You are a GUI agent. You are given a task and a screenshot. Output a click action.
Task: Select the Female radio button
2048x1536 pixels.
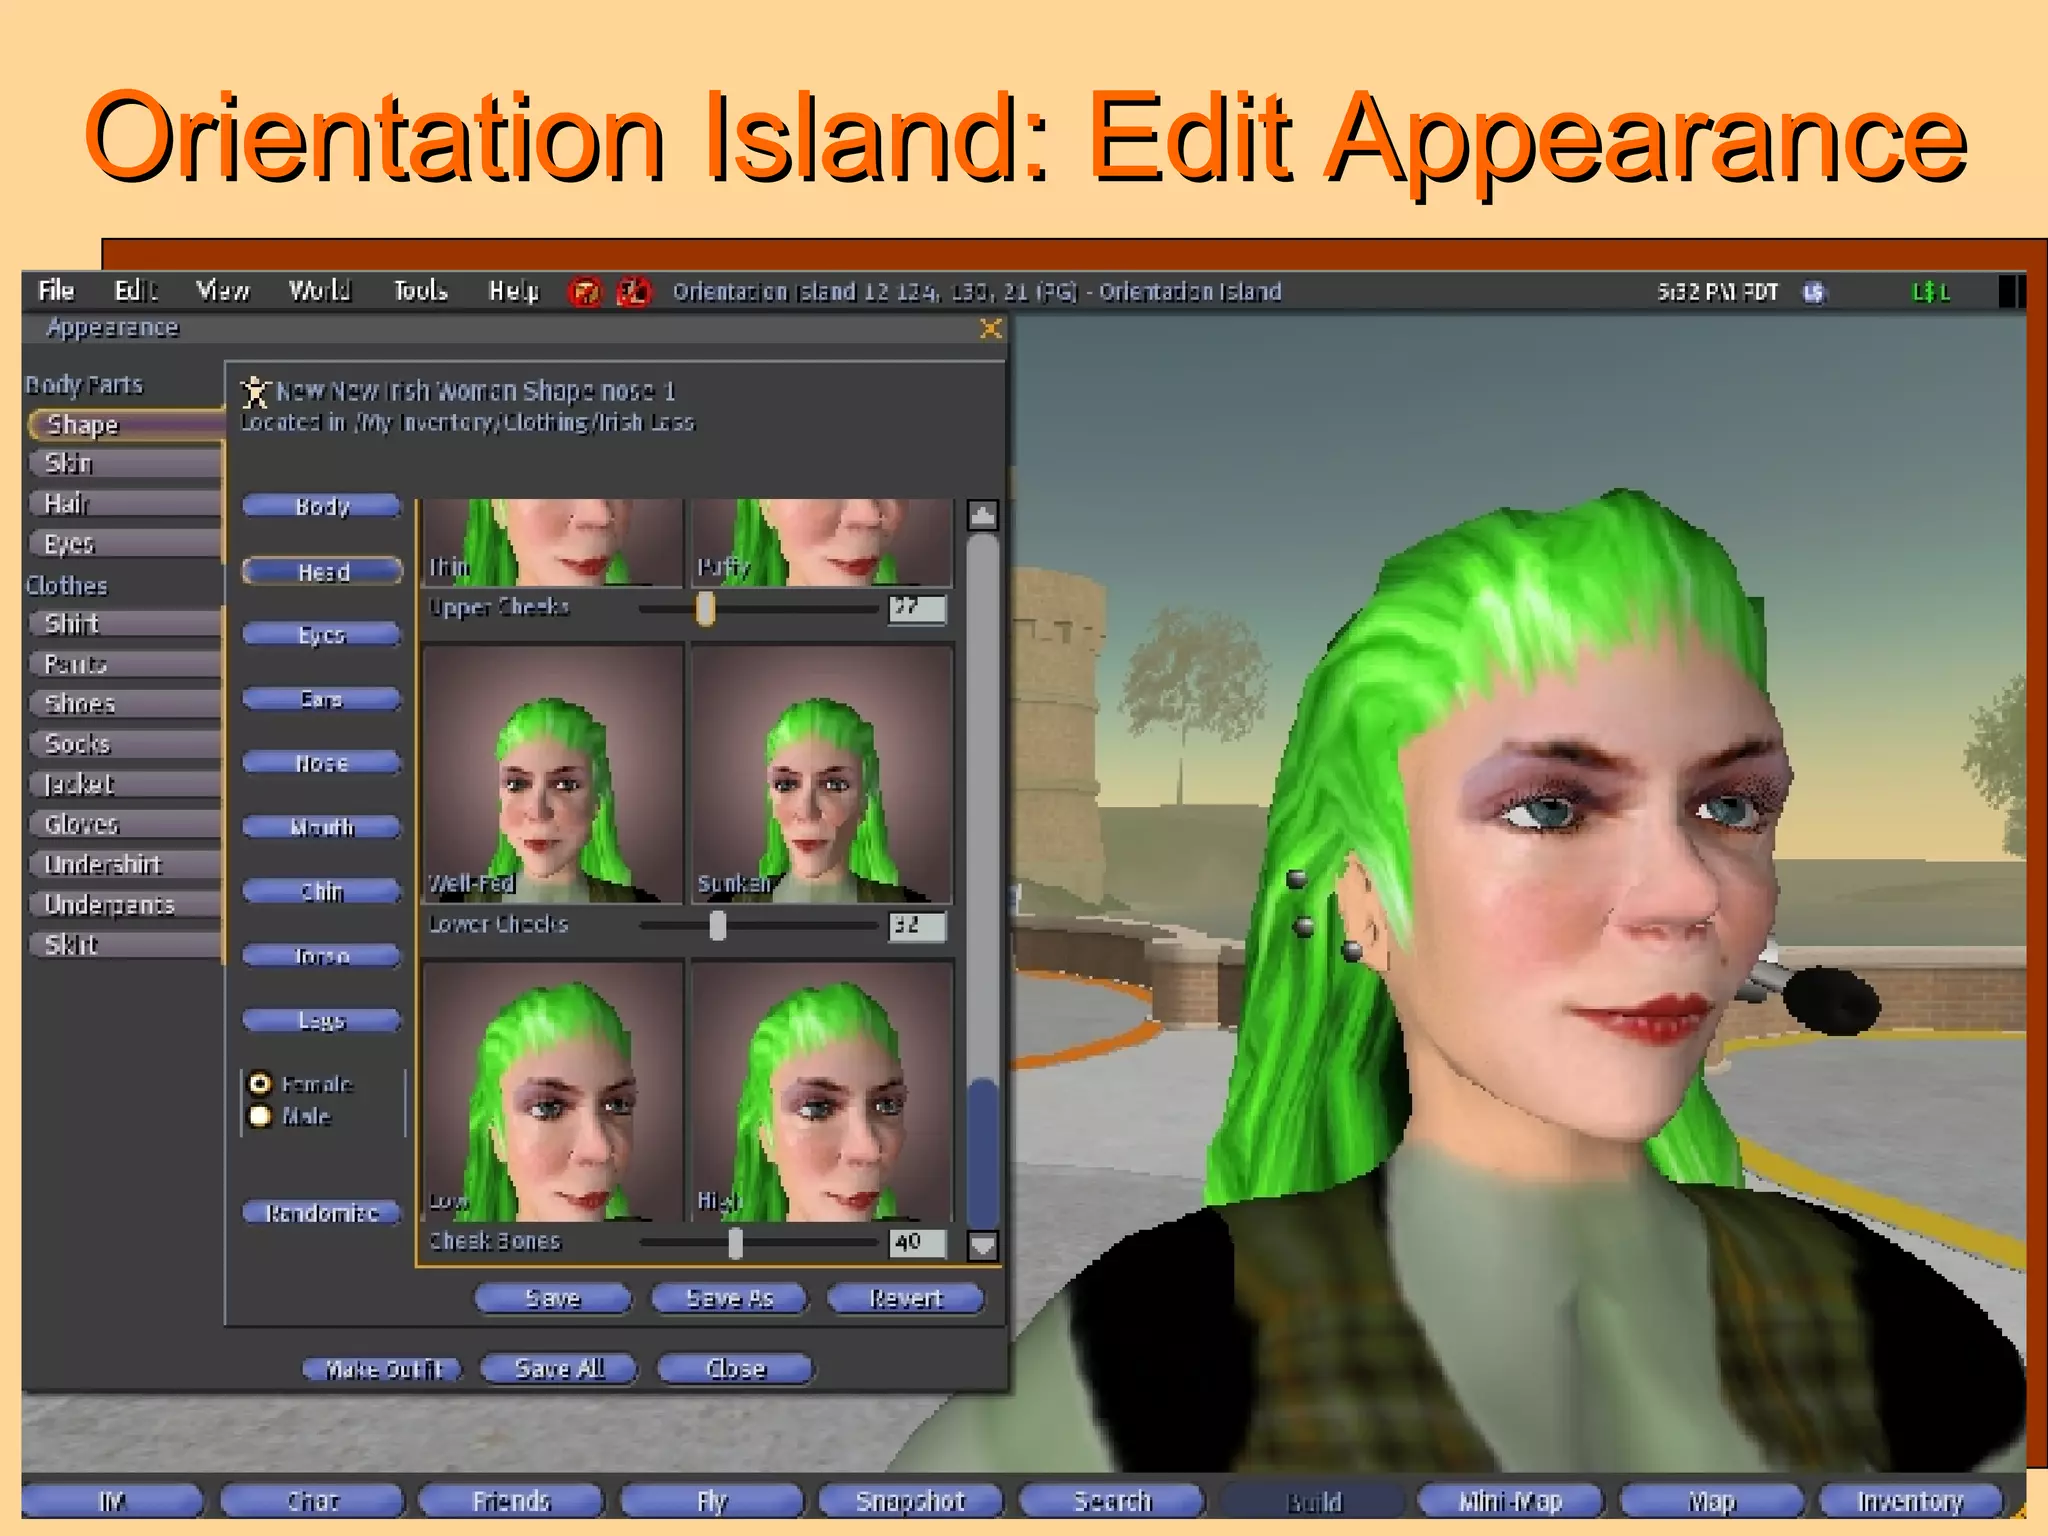(x=260, y=1084)
